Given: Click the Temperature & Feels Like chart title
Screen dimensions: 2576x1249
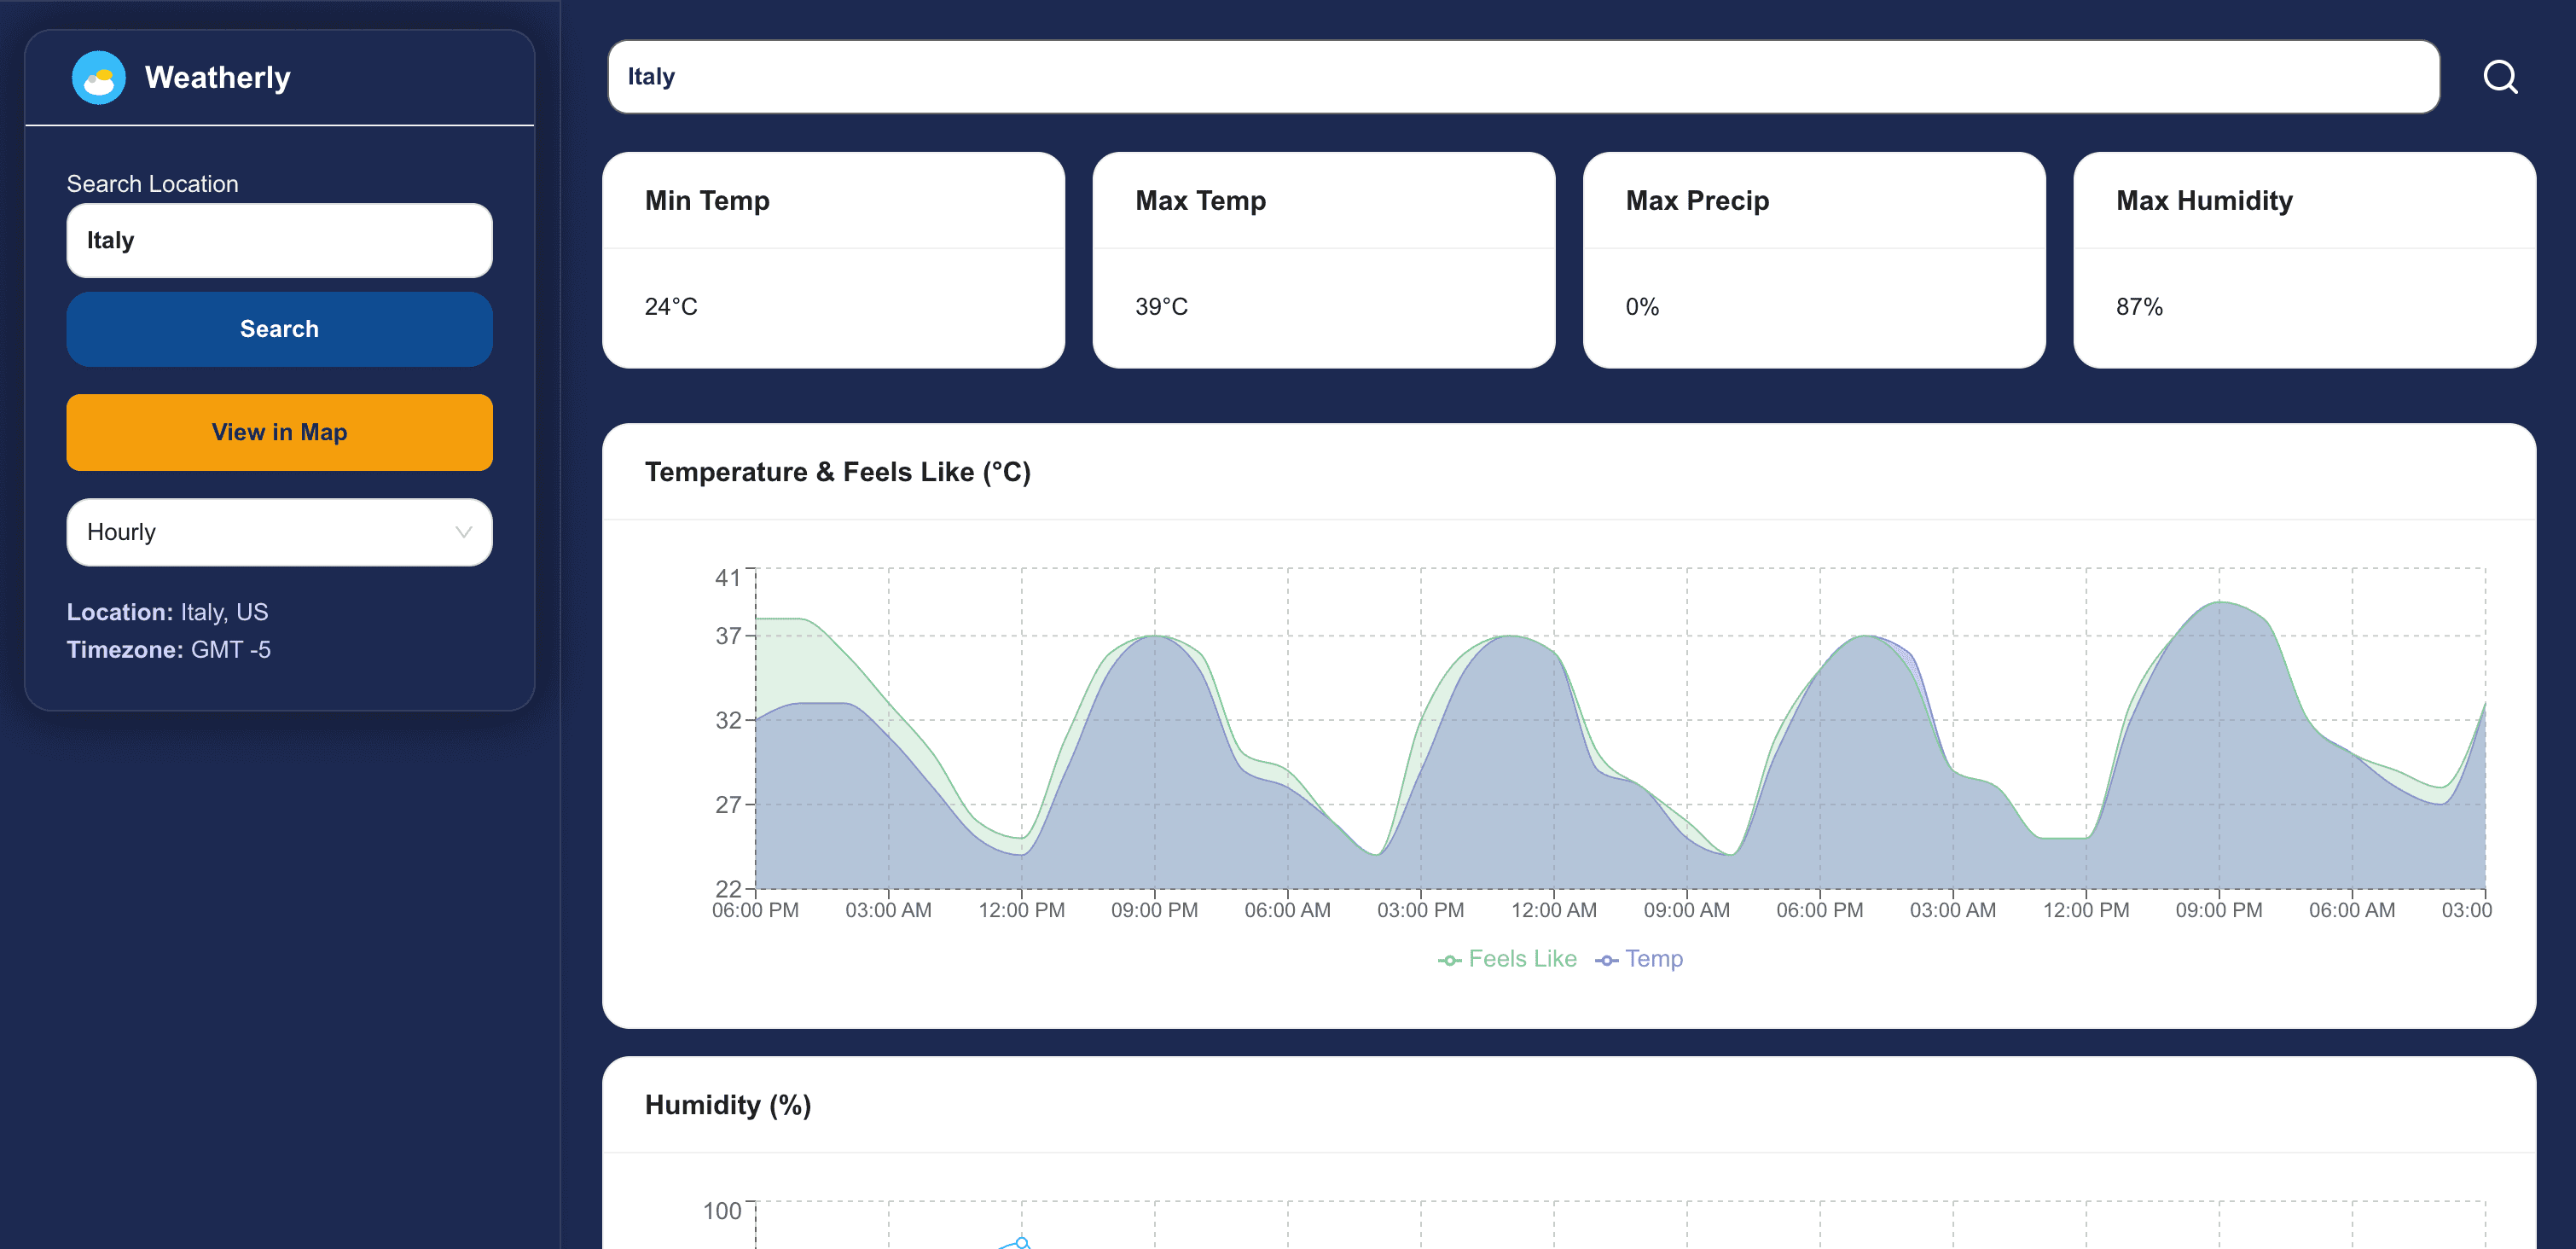Looking at the screenshot, I should (x=838, y=471).
